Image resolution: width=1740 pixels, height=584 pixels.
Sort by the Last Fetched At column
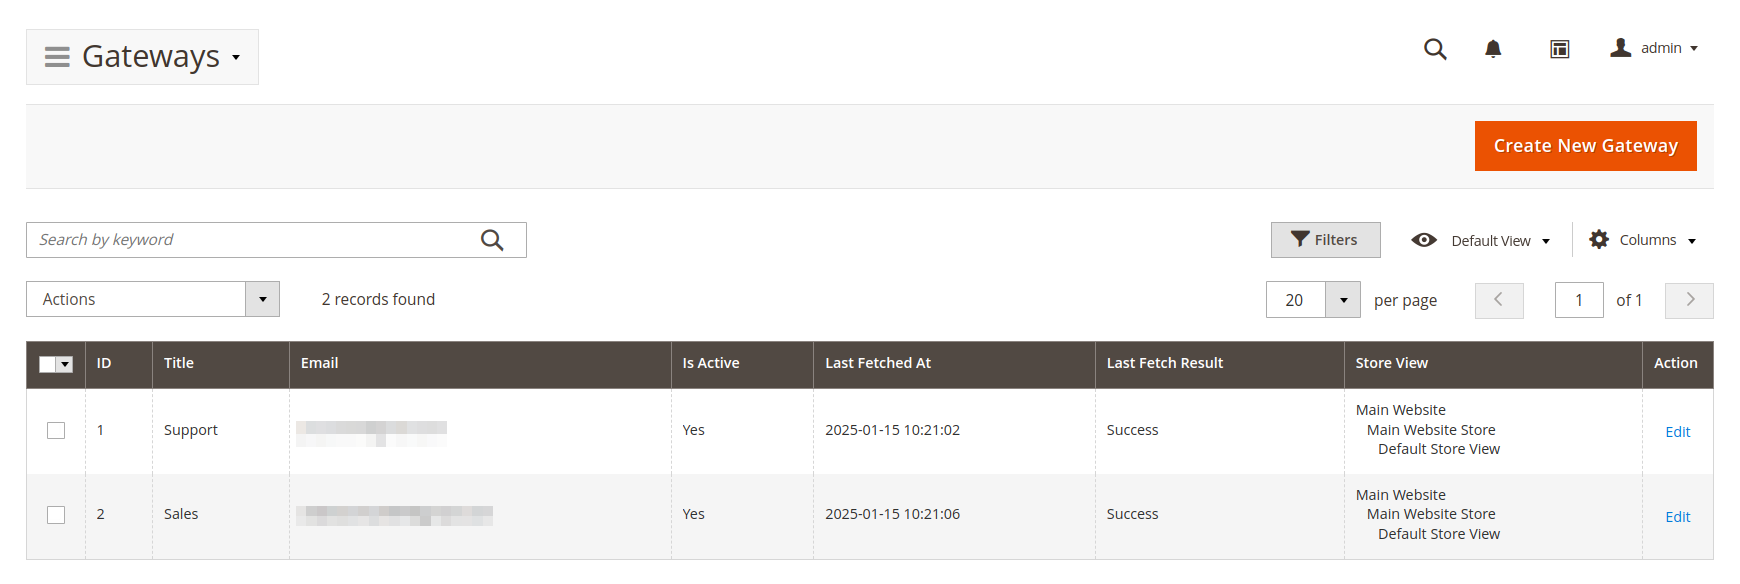pos(877,363)
